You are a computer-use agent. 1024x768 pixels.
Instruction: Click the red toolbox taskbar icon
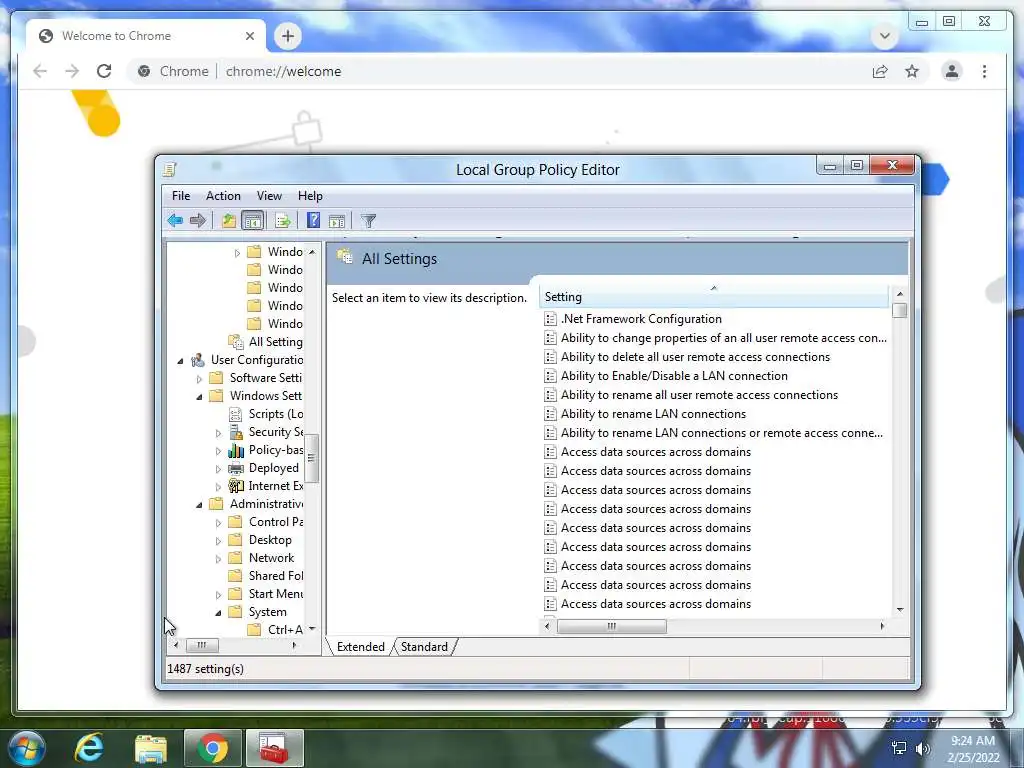click(274, 748)
